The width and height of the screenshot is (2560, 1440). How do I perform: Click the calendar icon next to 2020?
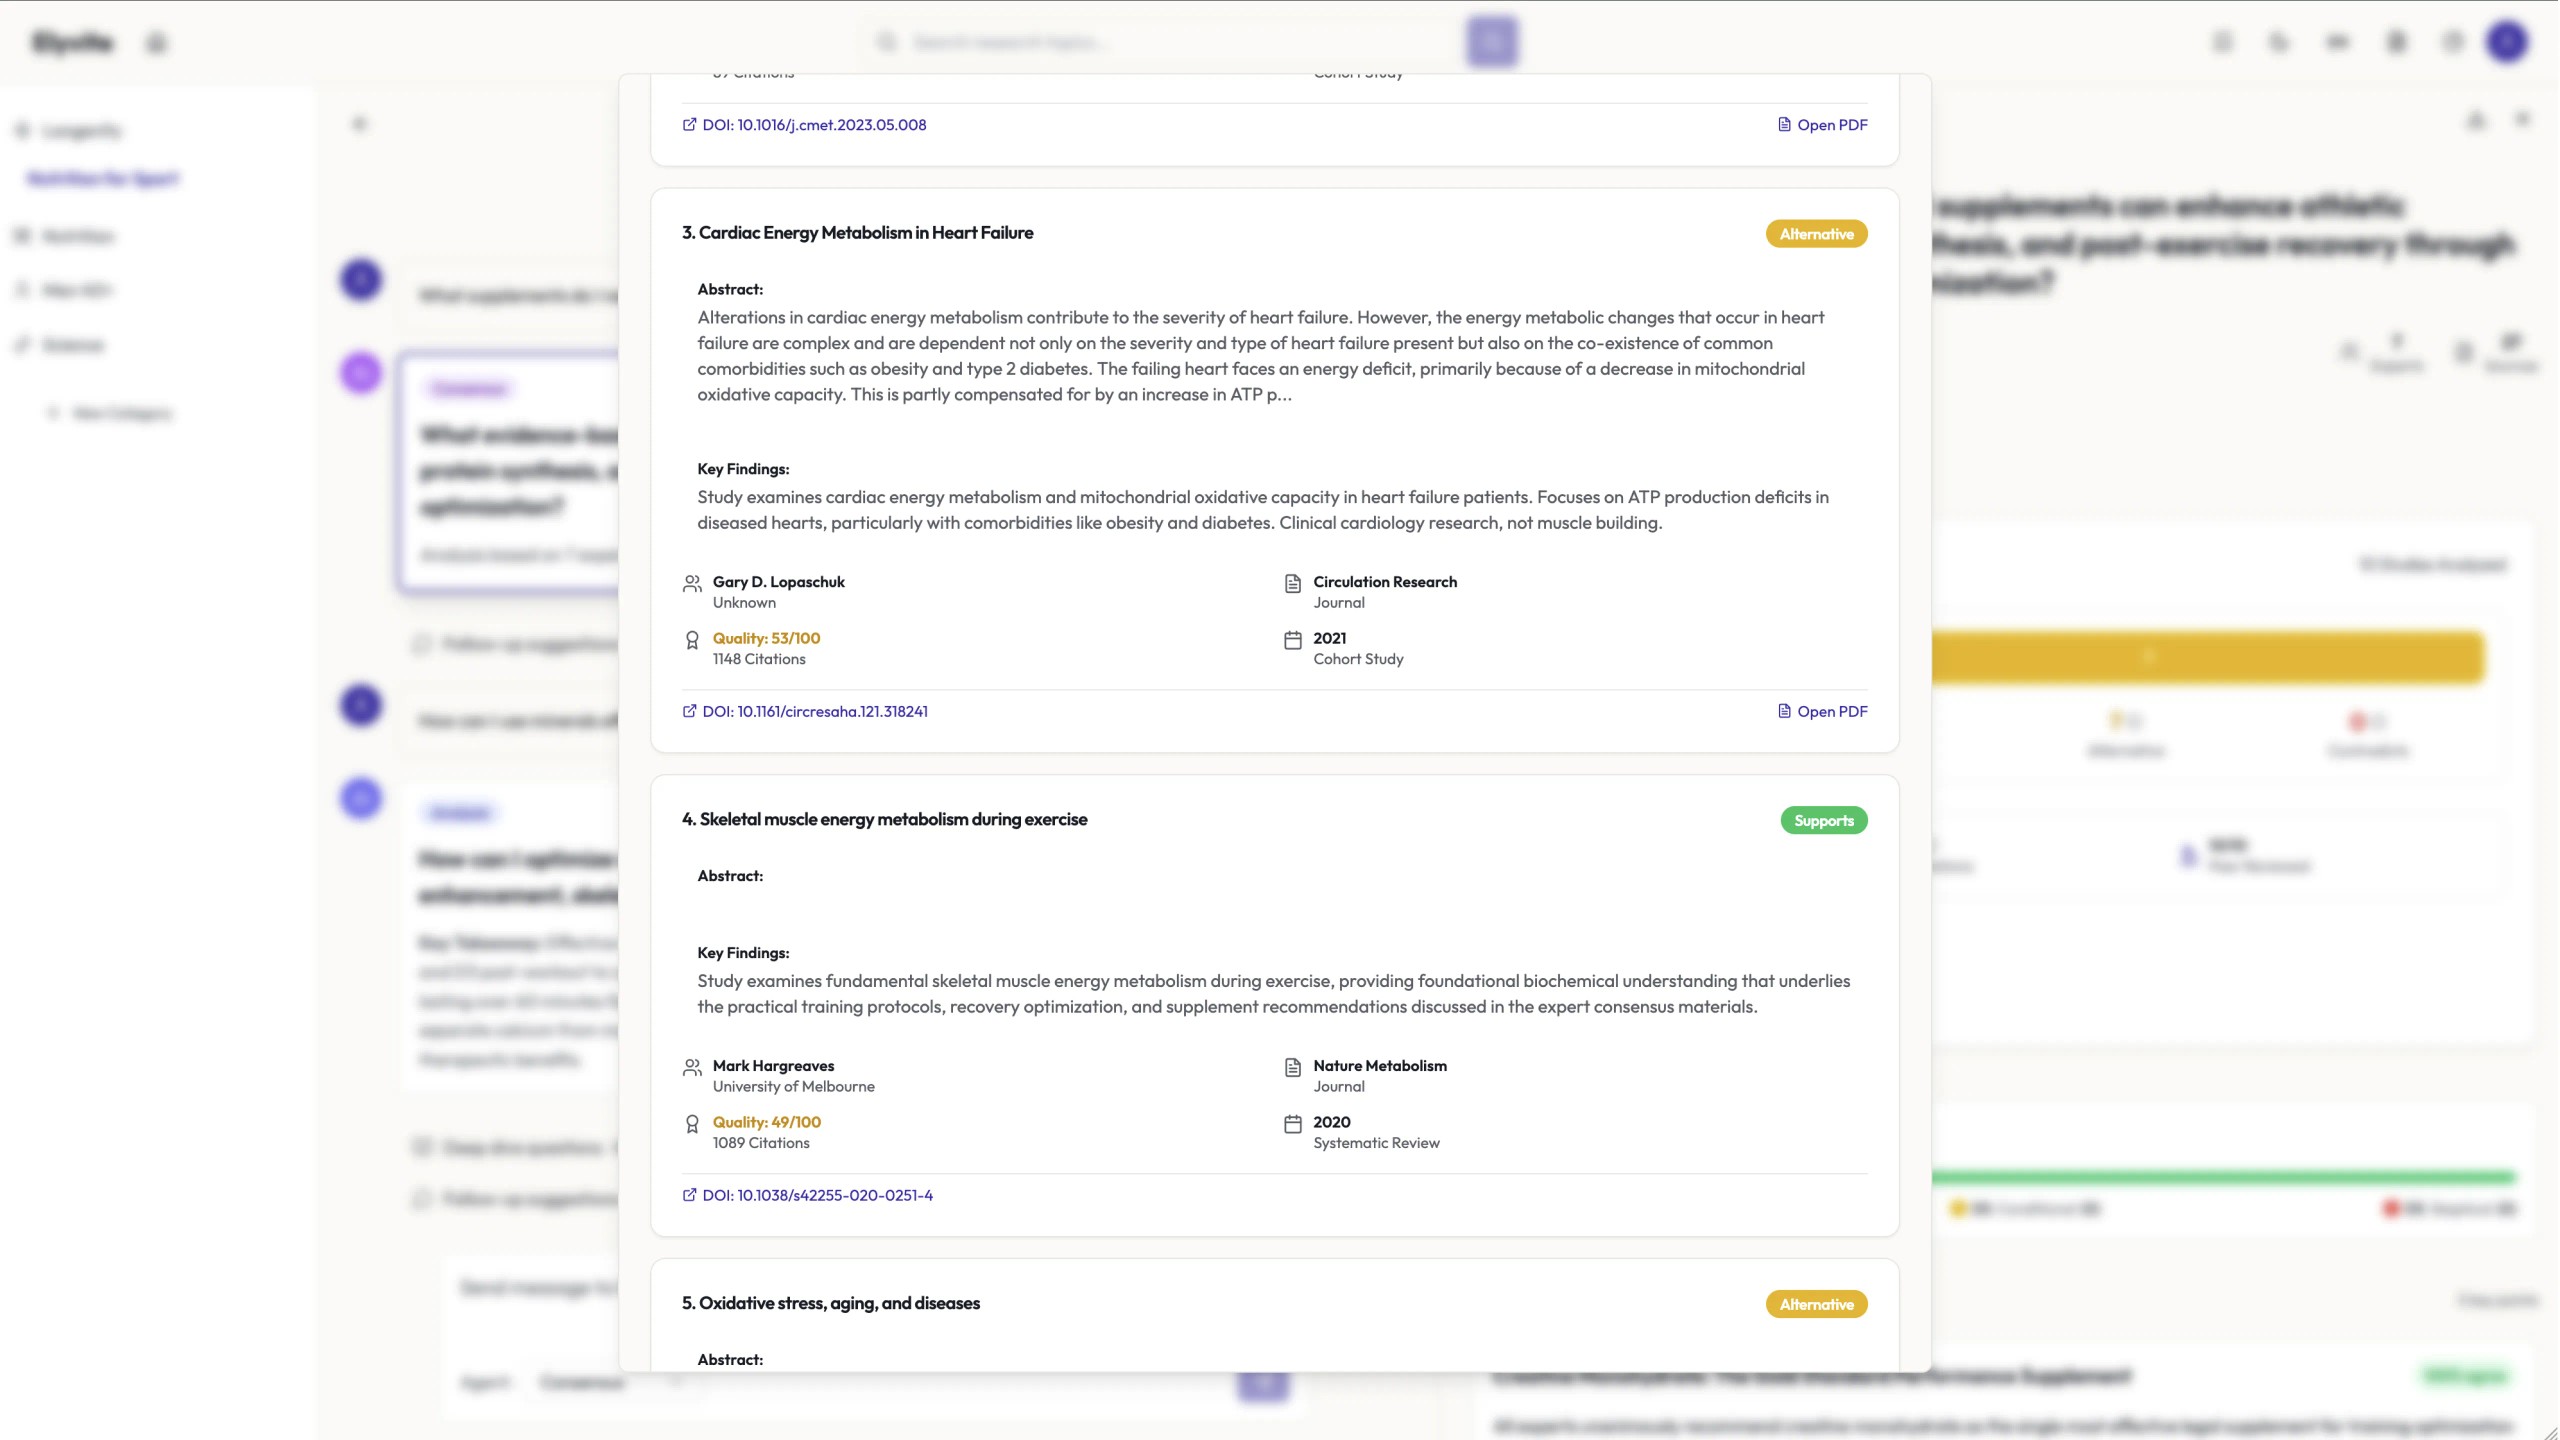[1292, 1124]
